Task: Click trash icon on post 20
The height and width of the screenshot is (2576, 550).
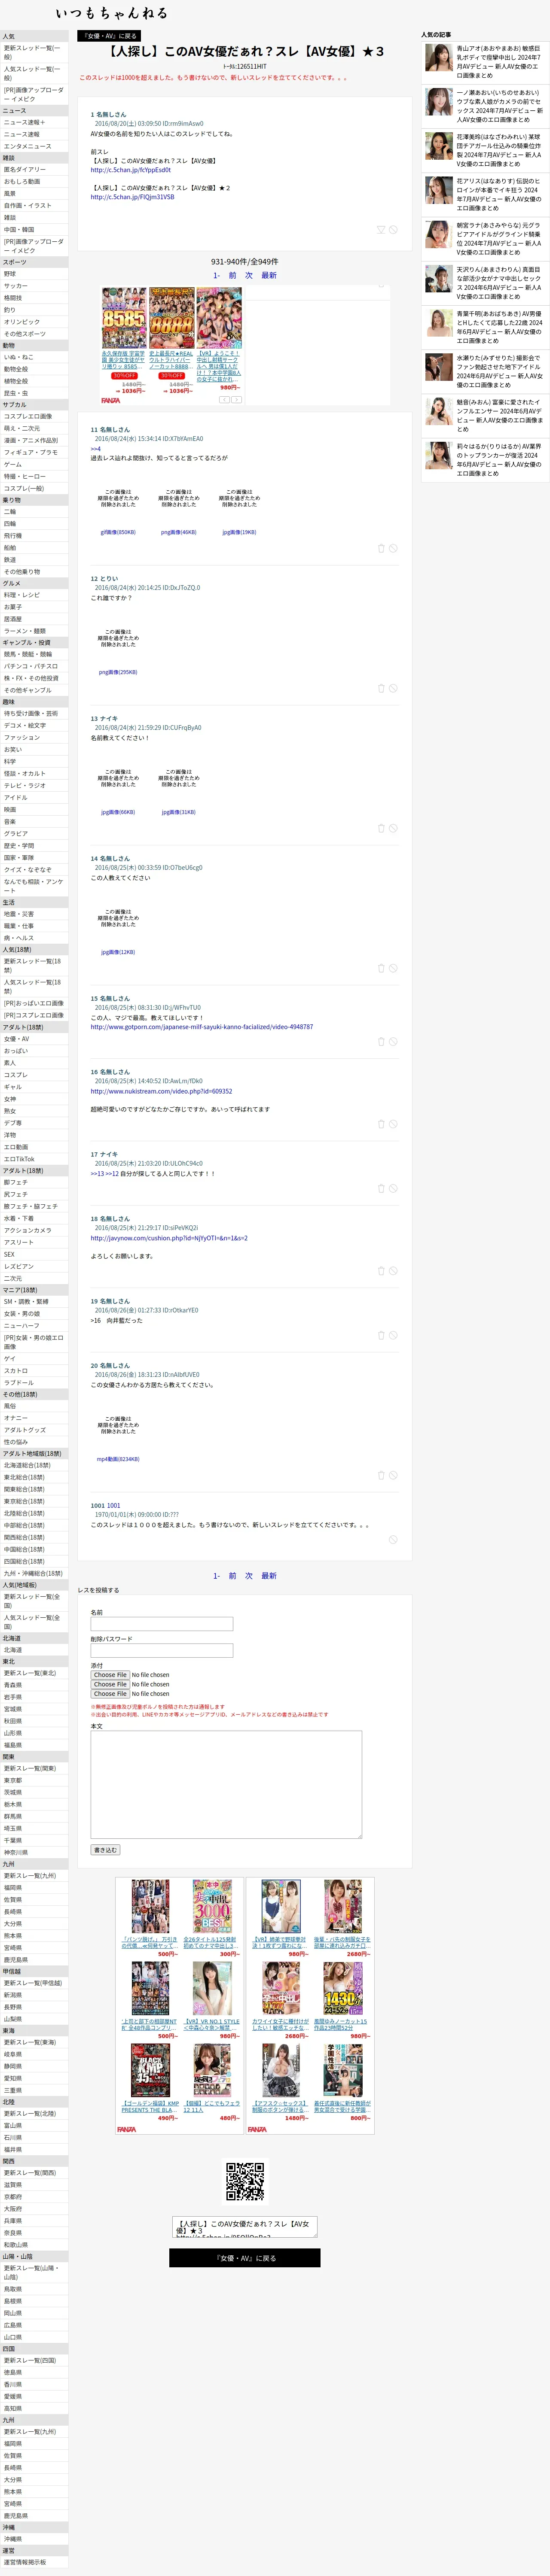Action: (x=381, y=1475)
